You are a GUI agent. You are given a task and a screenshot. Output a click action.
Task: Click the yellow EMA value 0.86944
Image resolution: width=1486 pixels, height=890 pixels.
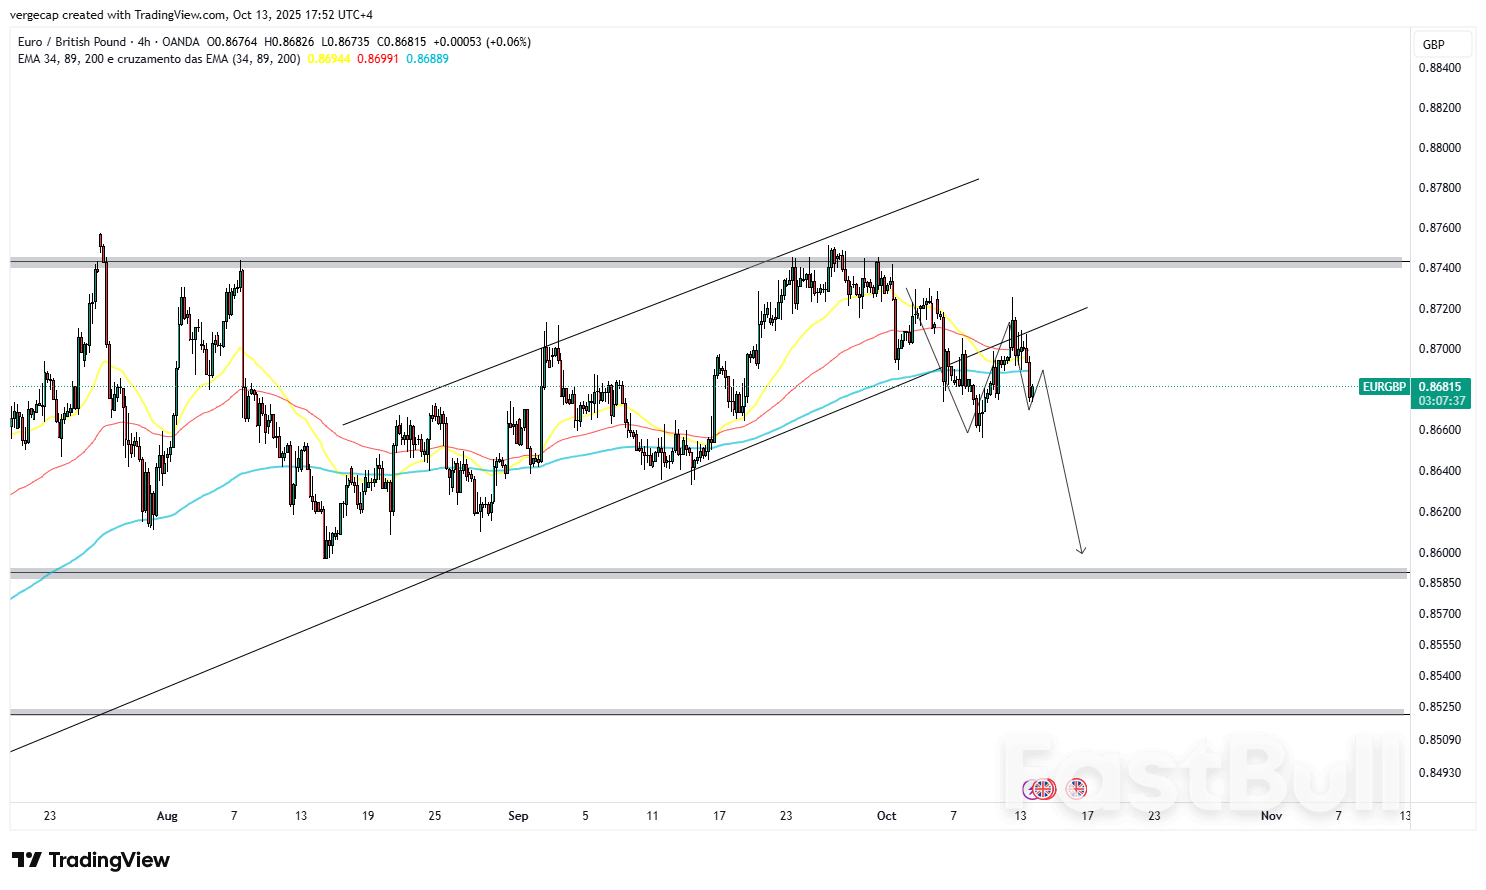[328, 59]
